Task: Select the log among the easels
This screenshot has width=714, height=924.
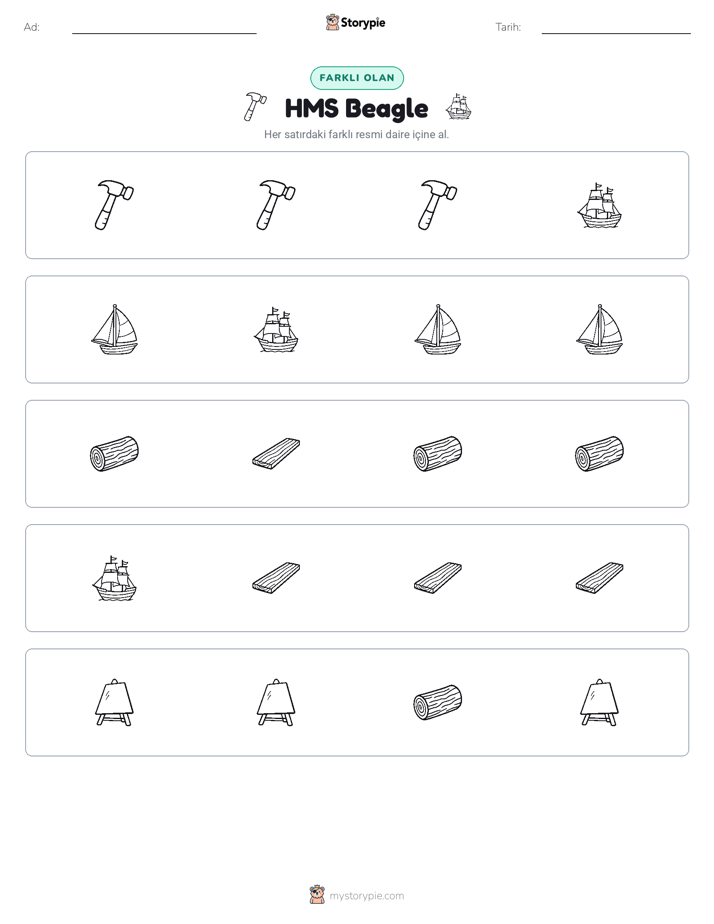Action: [x=438, y=702]
